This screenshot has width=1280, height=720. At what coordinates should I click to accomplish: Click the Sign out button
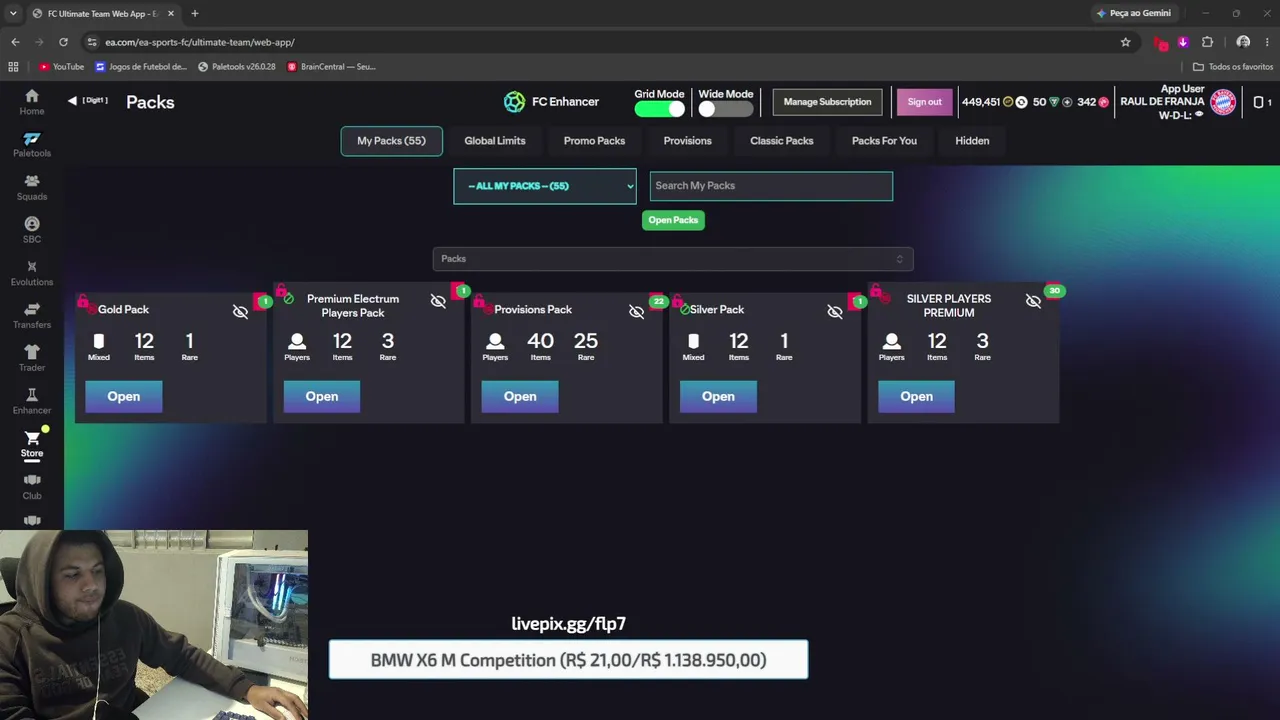(x=924, y=102)
